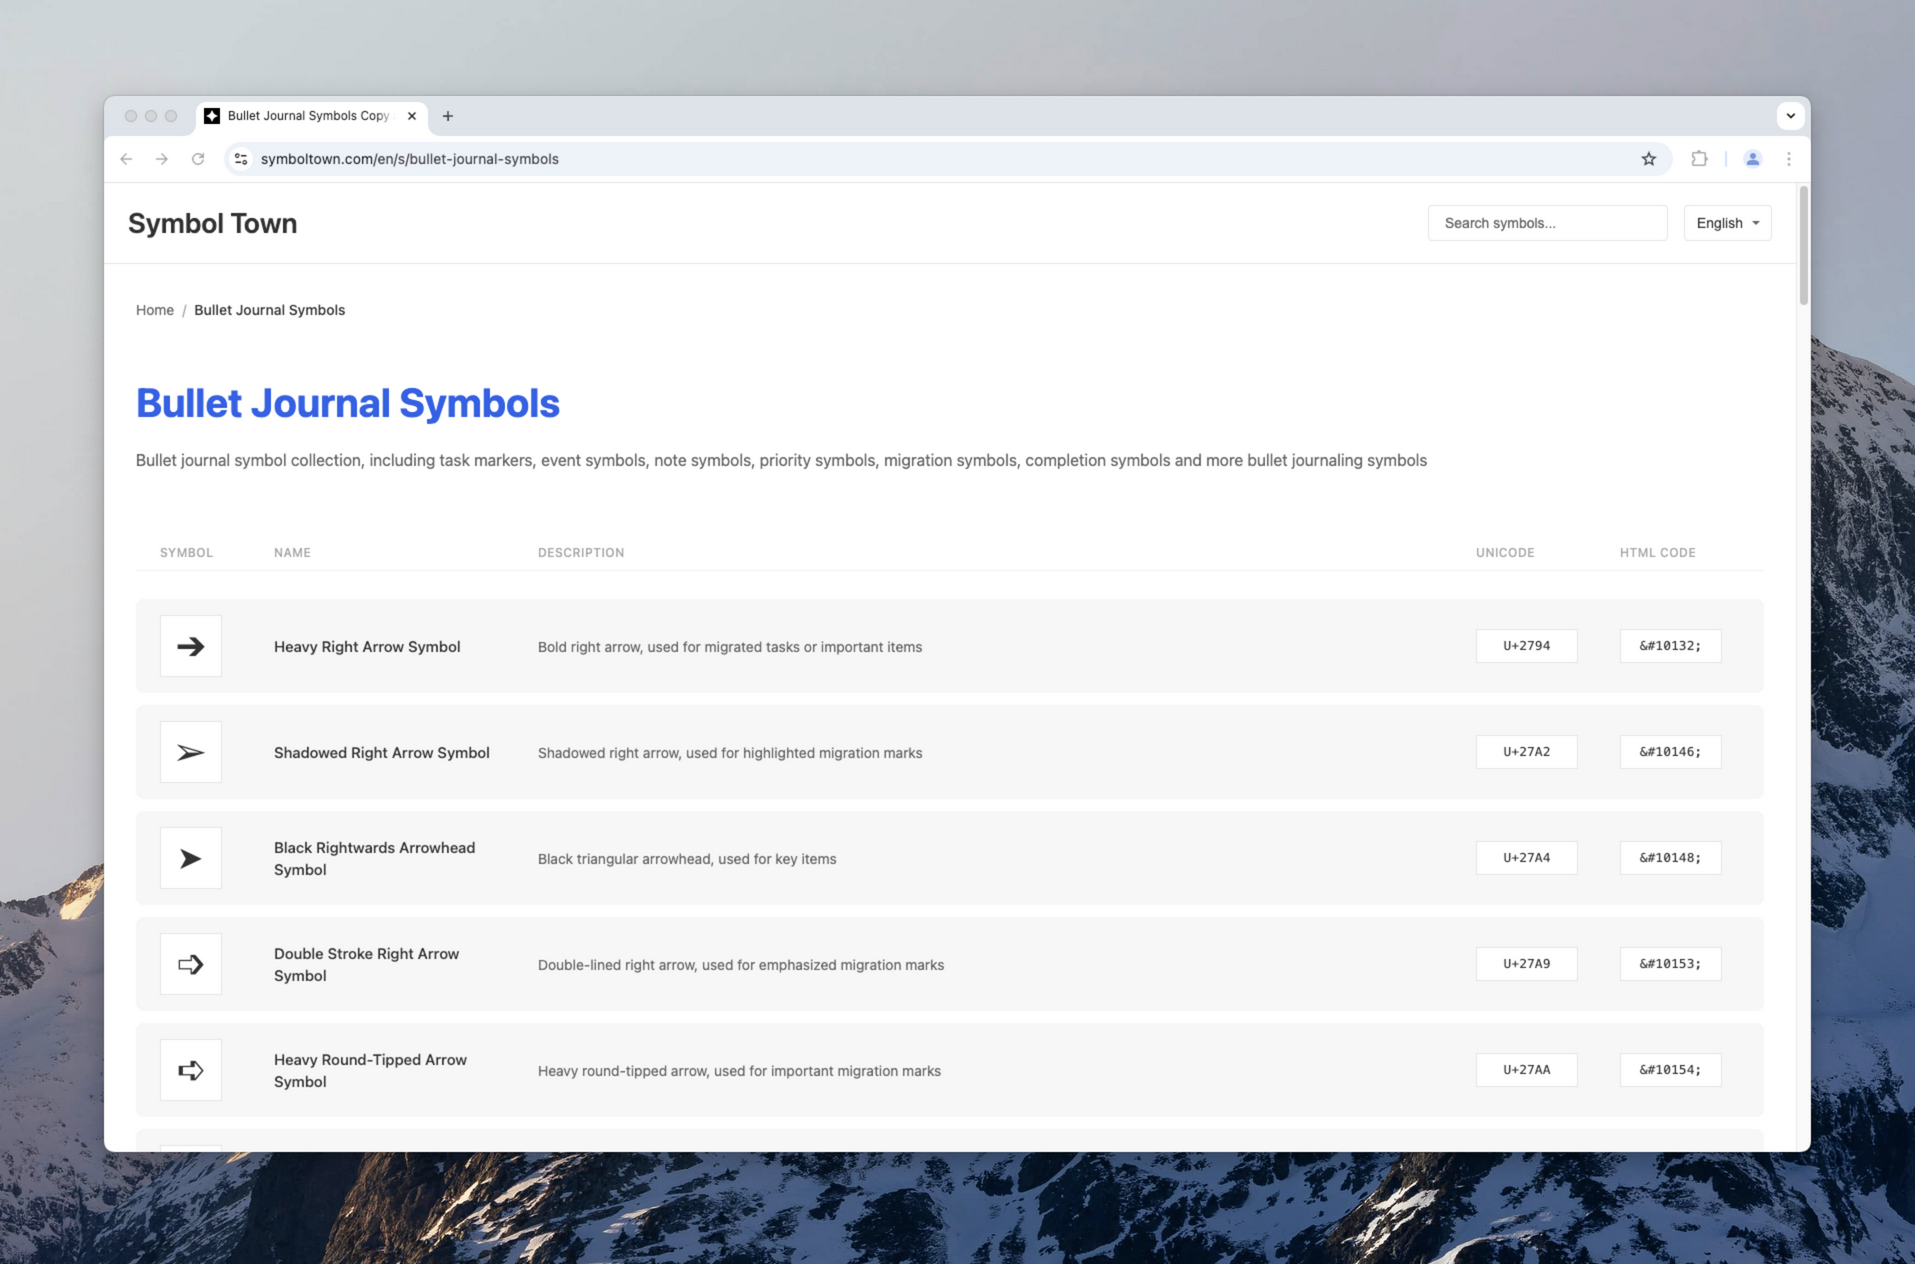
Task: Reload the page
Action: click(x=198, y=159)
